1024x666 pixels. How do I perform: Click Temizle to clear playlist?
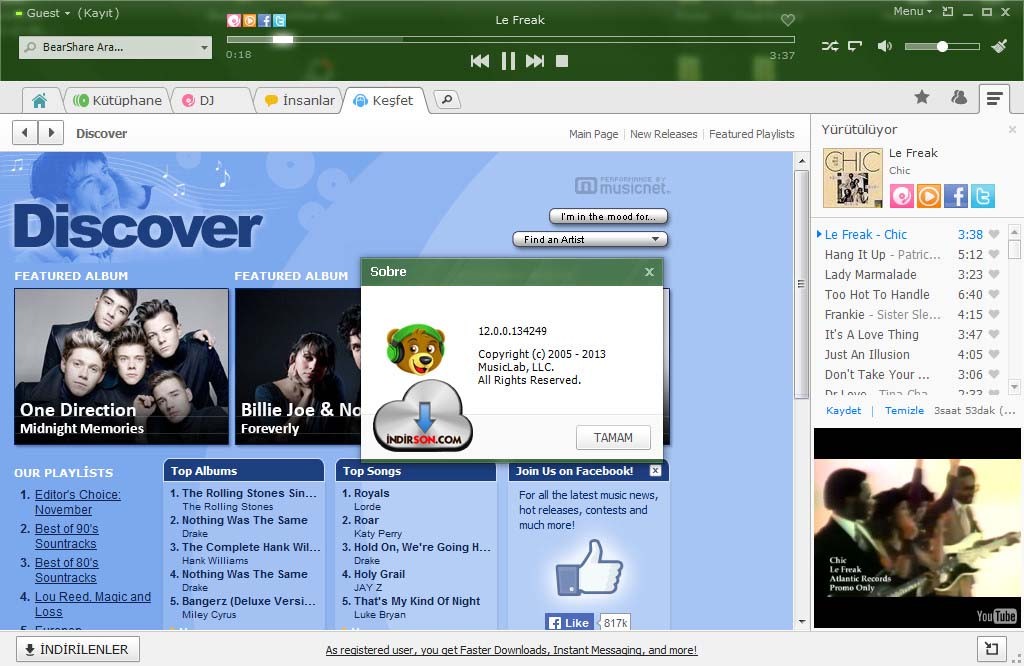pos(904,411)
